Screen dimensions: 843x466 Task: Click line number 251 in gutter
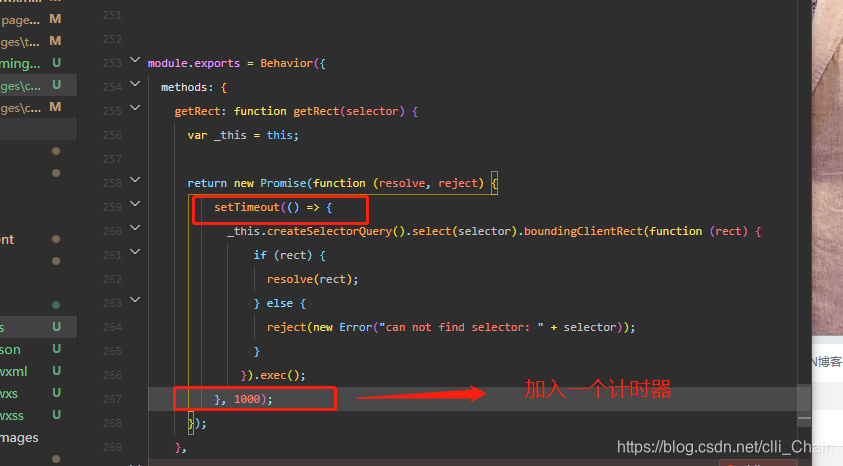pyautogui.click(x=112, y=16)
